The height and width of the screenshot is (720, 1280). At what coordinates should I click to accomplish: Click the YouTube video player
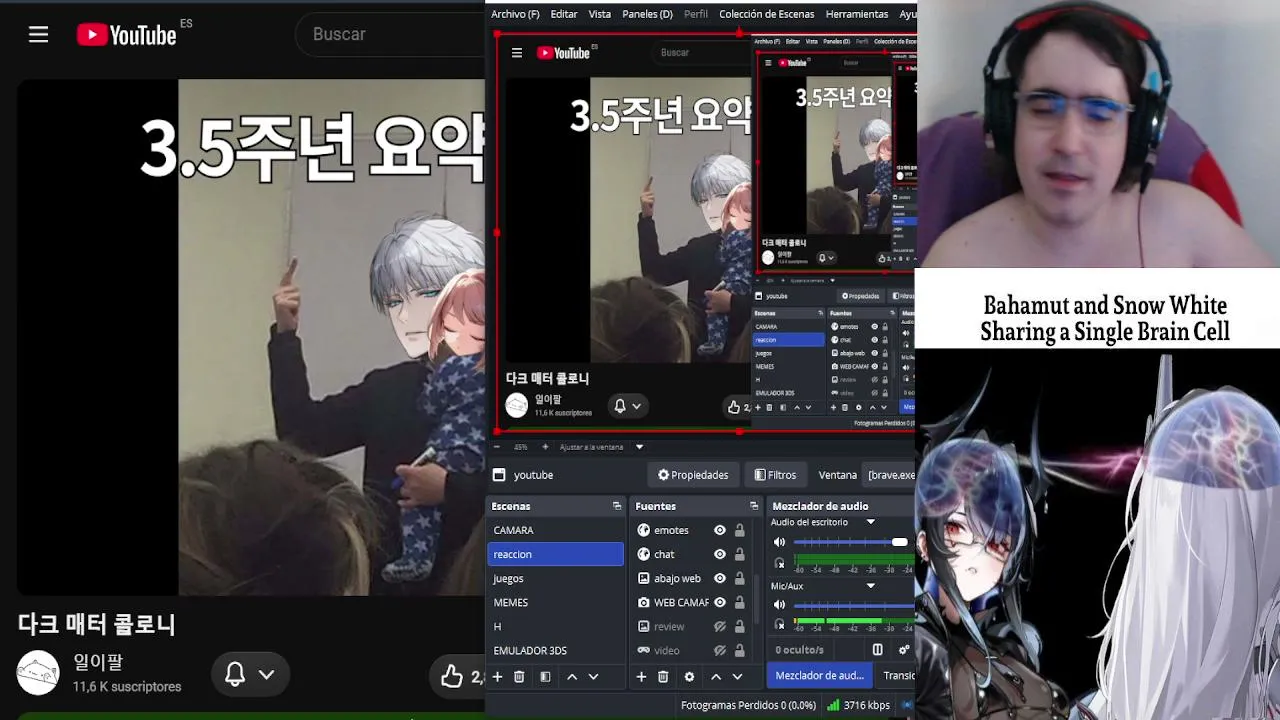[x=251, y=337]
